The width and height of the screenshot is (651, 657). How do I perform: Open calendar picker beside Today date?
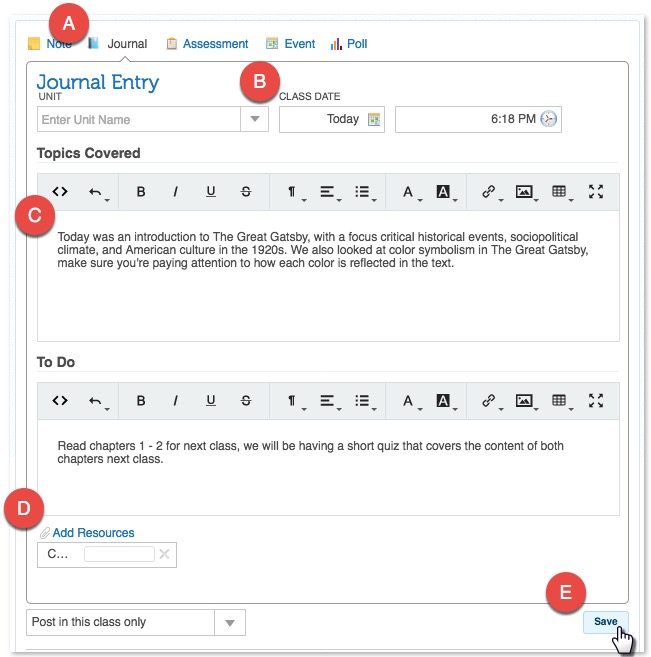tap(374, 120)
